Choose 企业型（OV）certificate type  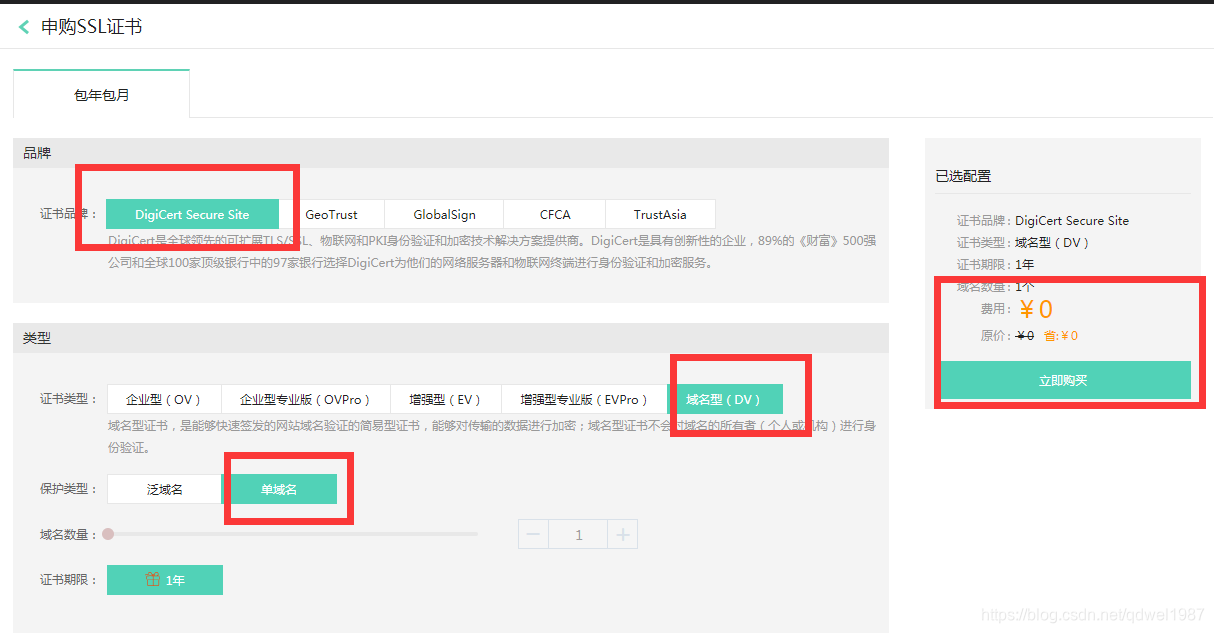point(164,399)
